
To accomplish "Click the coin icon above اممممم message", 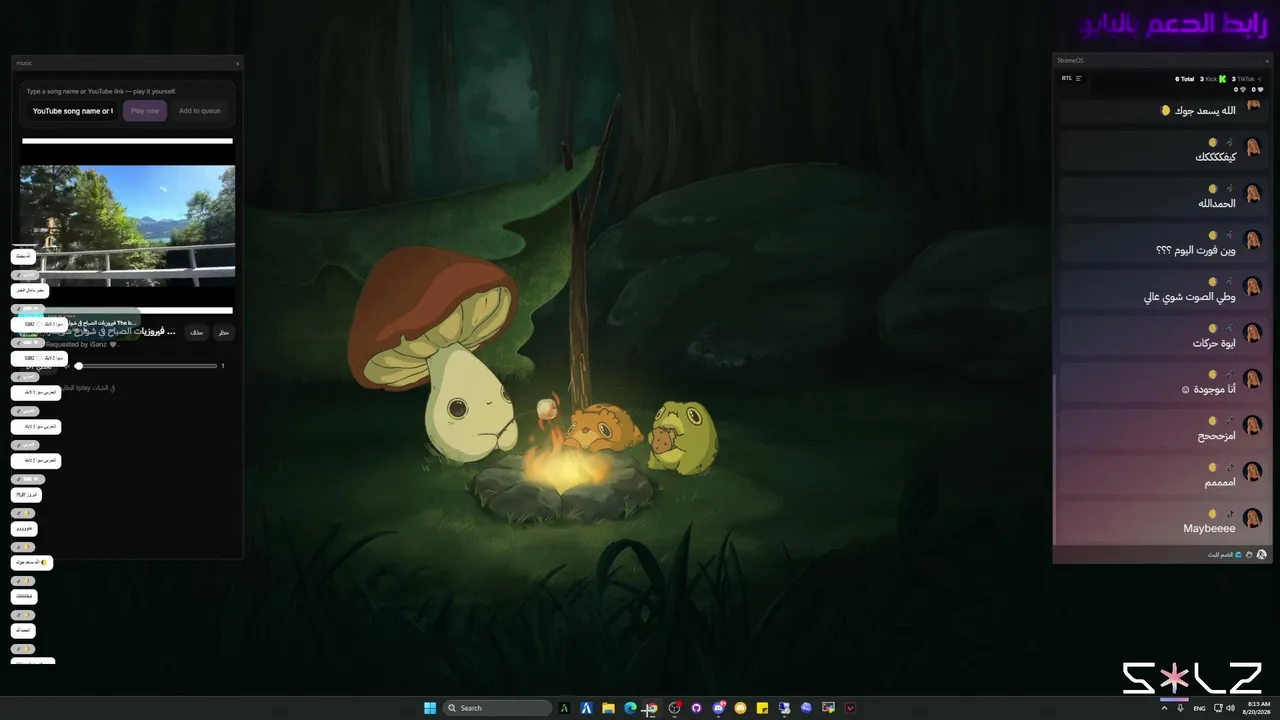I will click(1213, 467).
